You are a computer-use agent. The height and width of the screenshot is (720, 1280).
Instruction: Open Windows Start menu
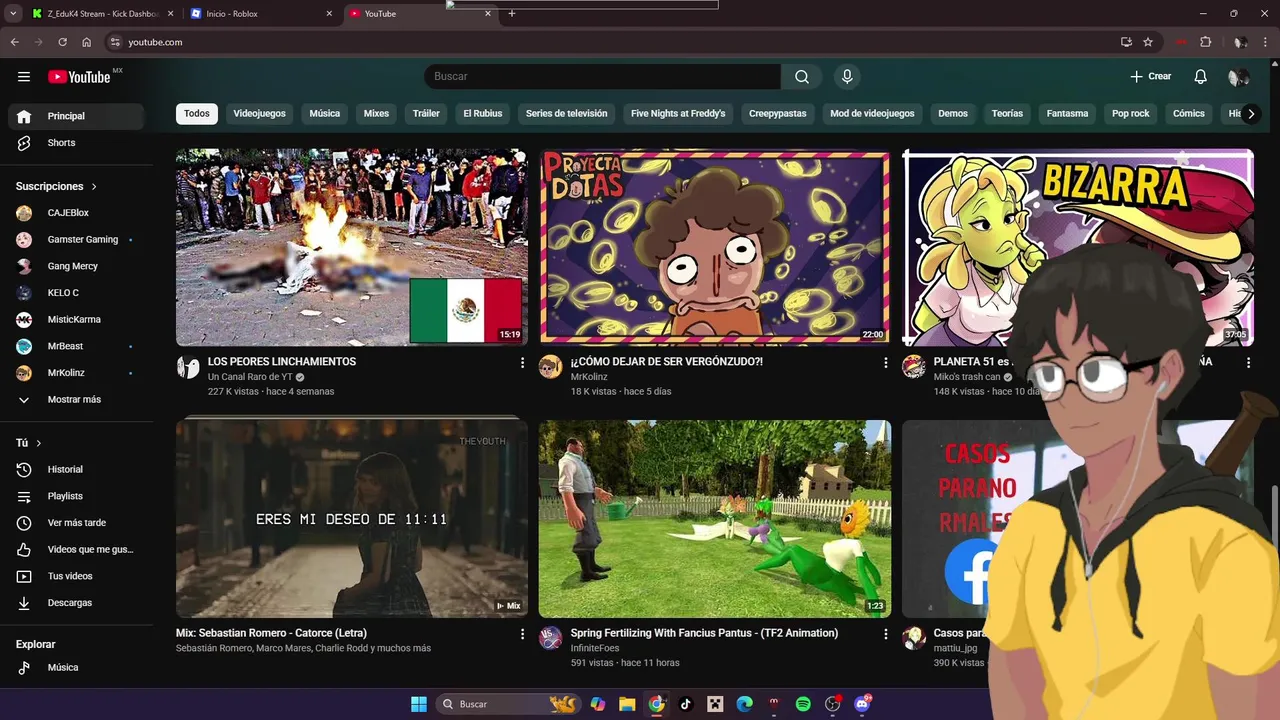coord(419,704)
